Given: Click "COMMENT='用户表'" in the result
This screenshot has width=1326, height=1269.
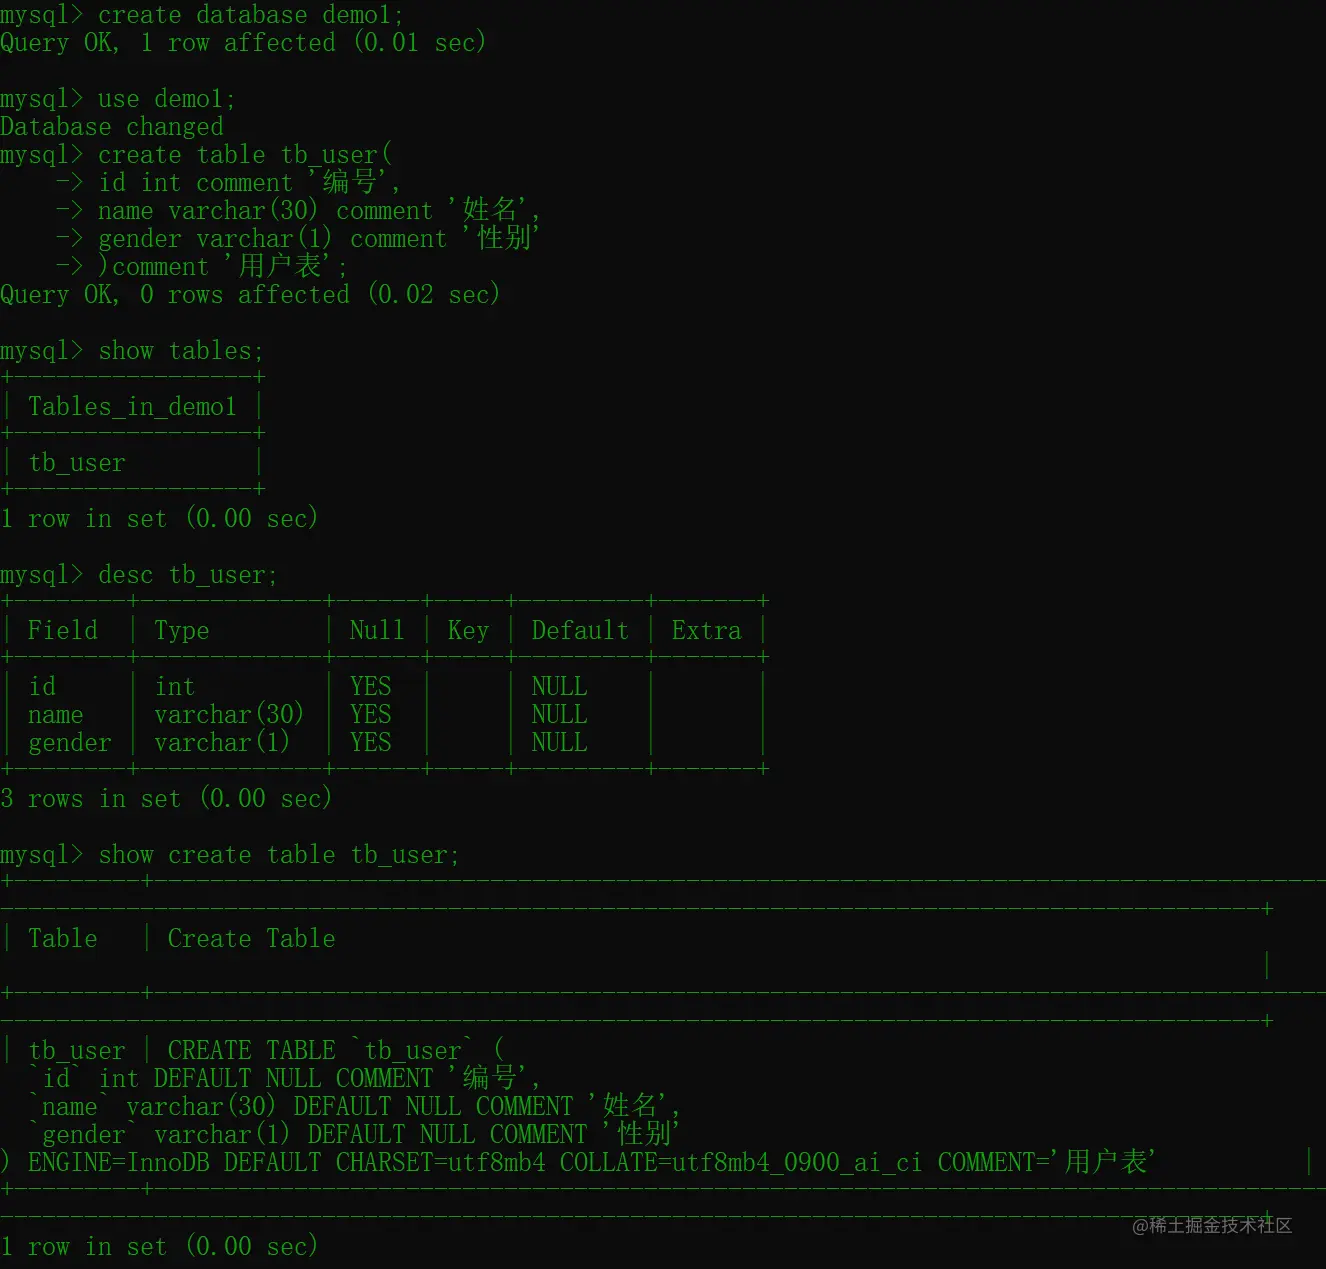Looking at the screenshot, I should tap(1047, 1163).
